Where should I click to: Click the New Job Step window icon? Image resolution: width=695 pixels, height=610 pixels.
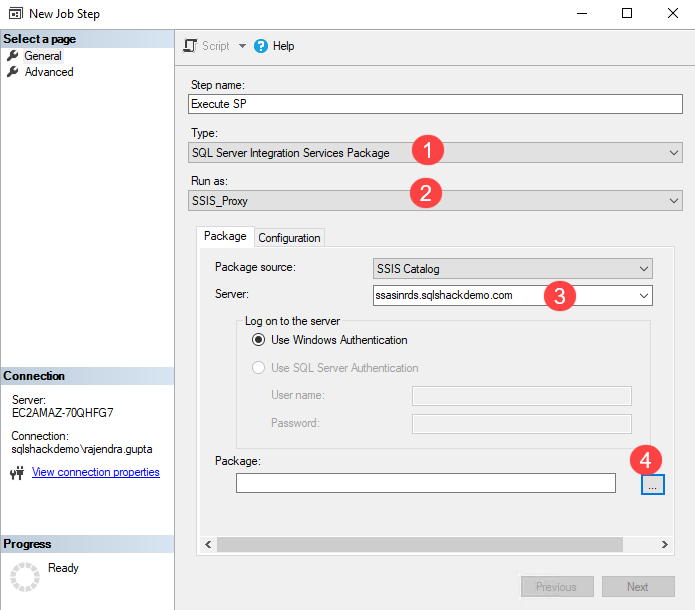tap(16, 13)
